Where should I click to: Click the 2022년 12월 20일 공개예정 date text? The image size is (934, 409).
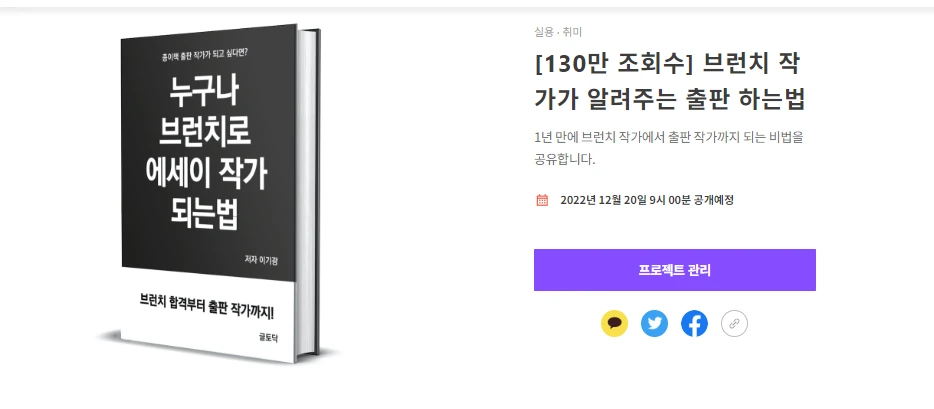point(647,200)
